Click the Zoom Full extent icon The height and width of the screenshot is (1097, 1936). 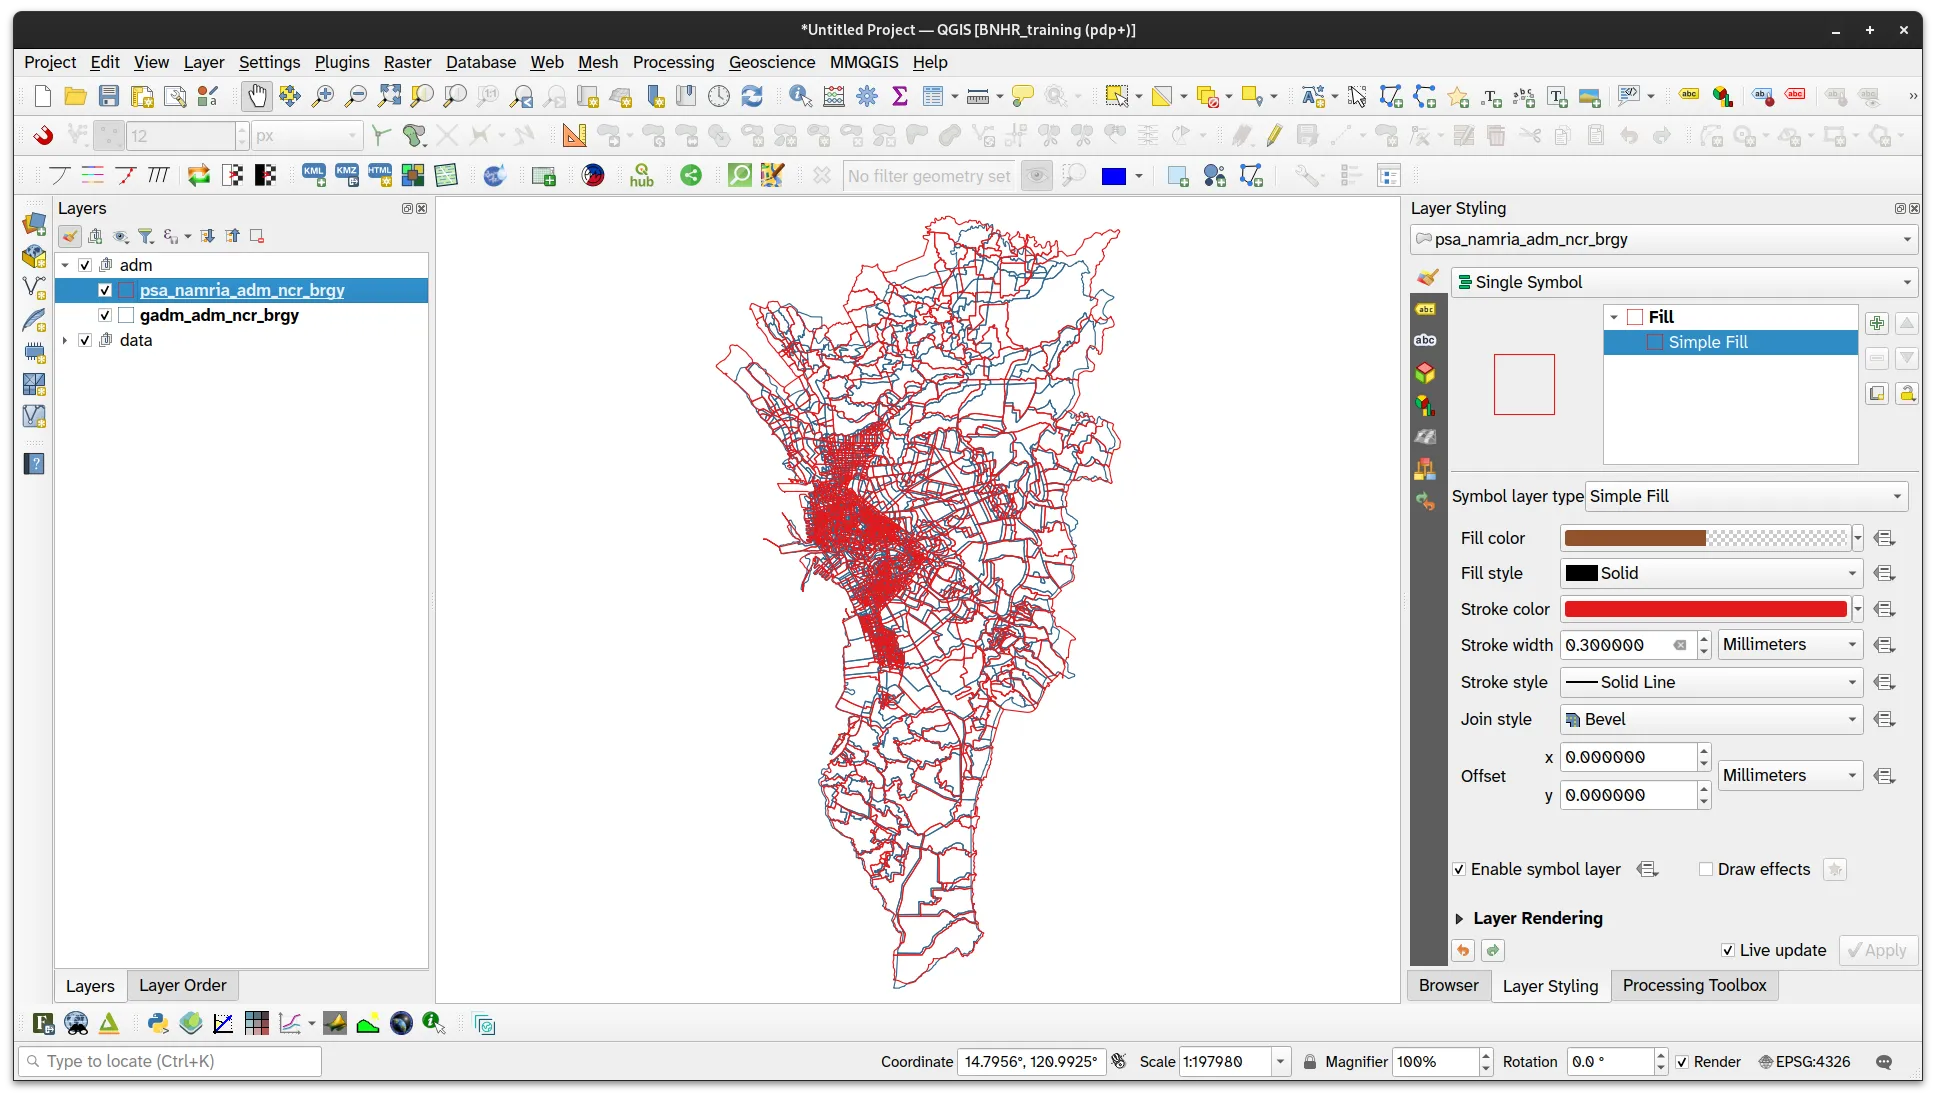coord(389,96)
